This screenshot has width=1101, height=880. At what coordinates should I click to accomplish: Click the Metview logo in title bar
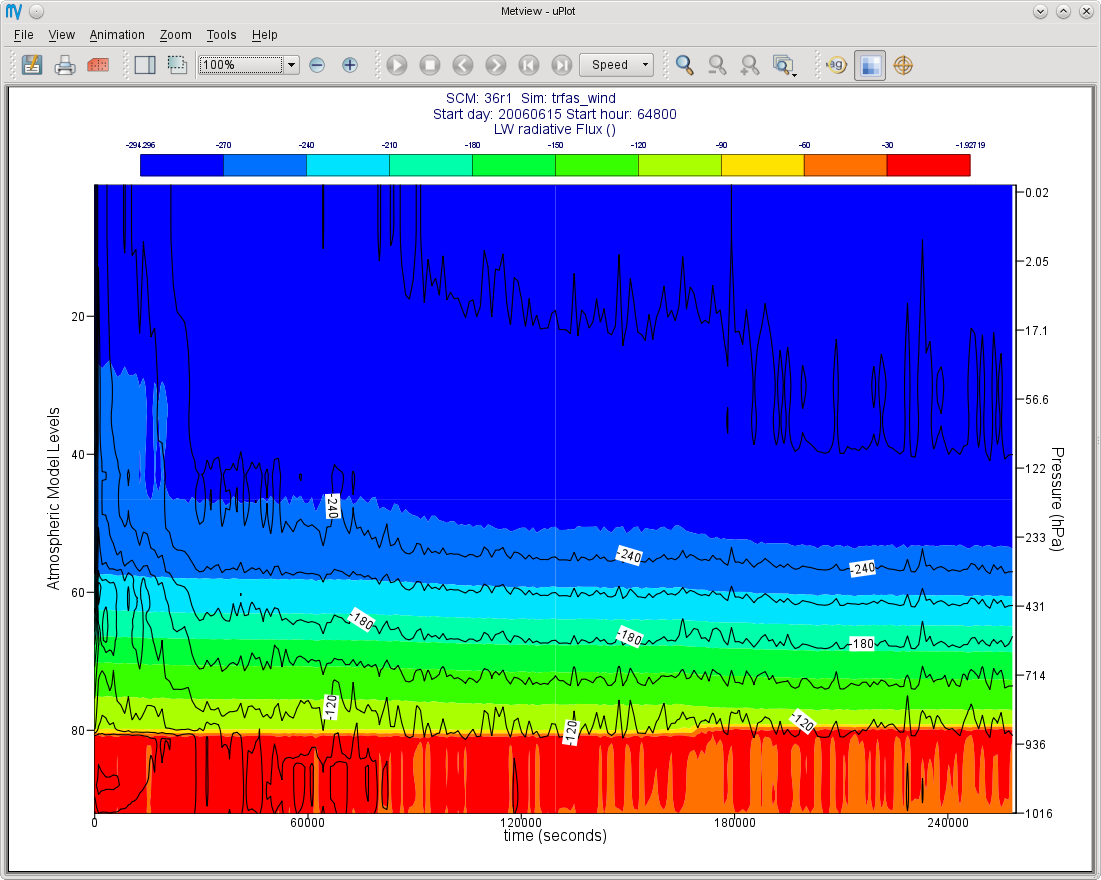tap(14, 11)
